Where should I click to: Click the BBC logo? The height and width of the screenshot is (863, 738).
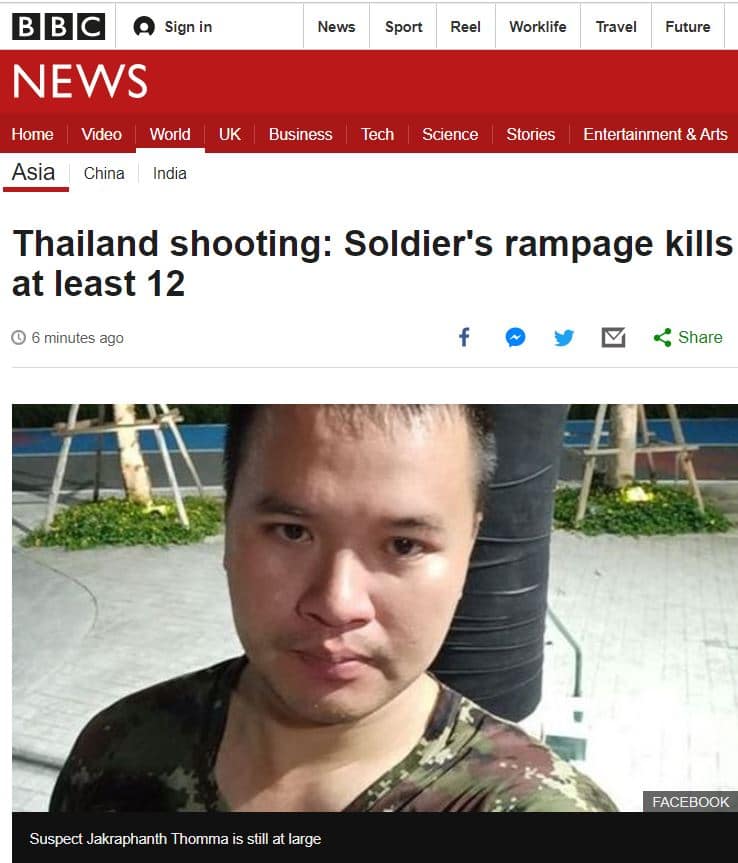(58, 26)
